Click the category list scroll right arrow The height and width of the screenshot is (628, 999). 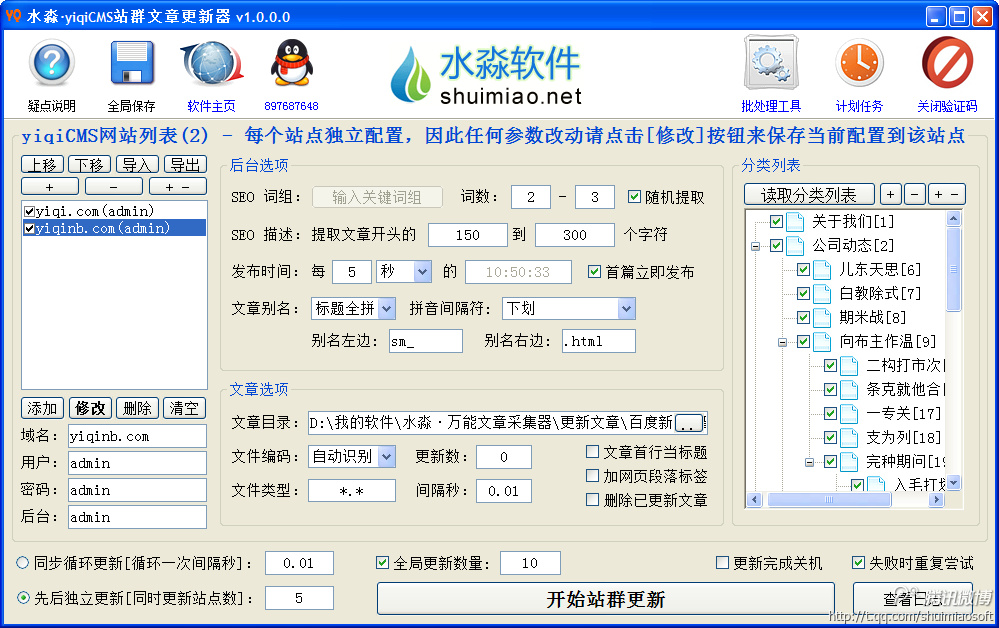tap(936, 500)
